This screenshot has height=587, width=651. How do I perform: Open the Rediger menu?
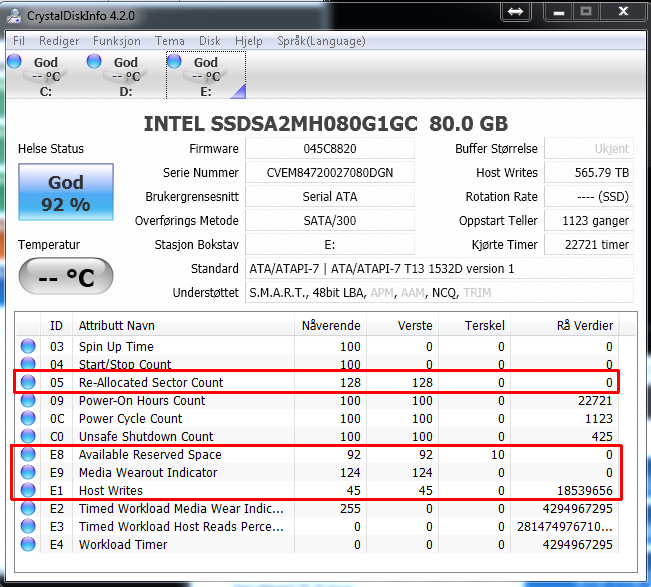pos(59,41)
